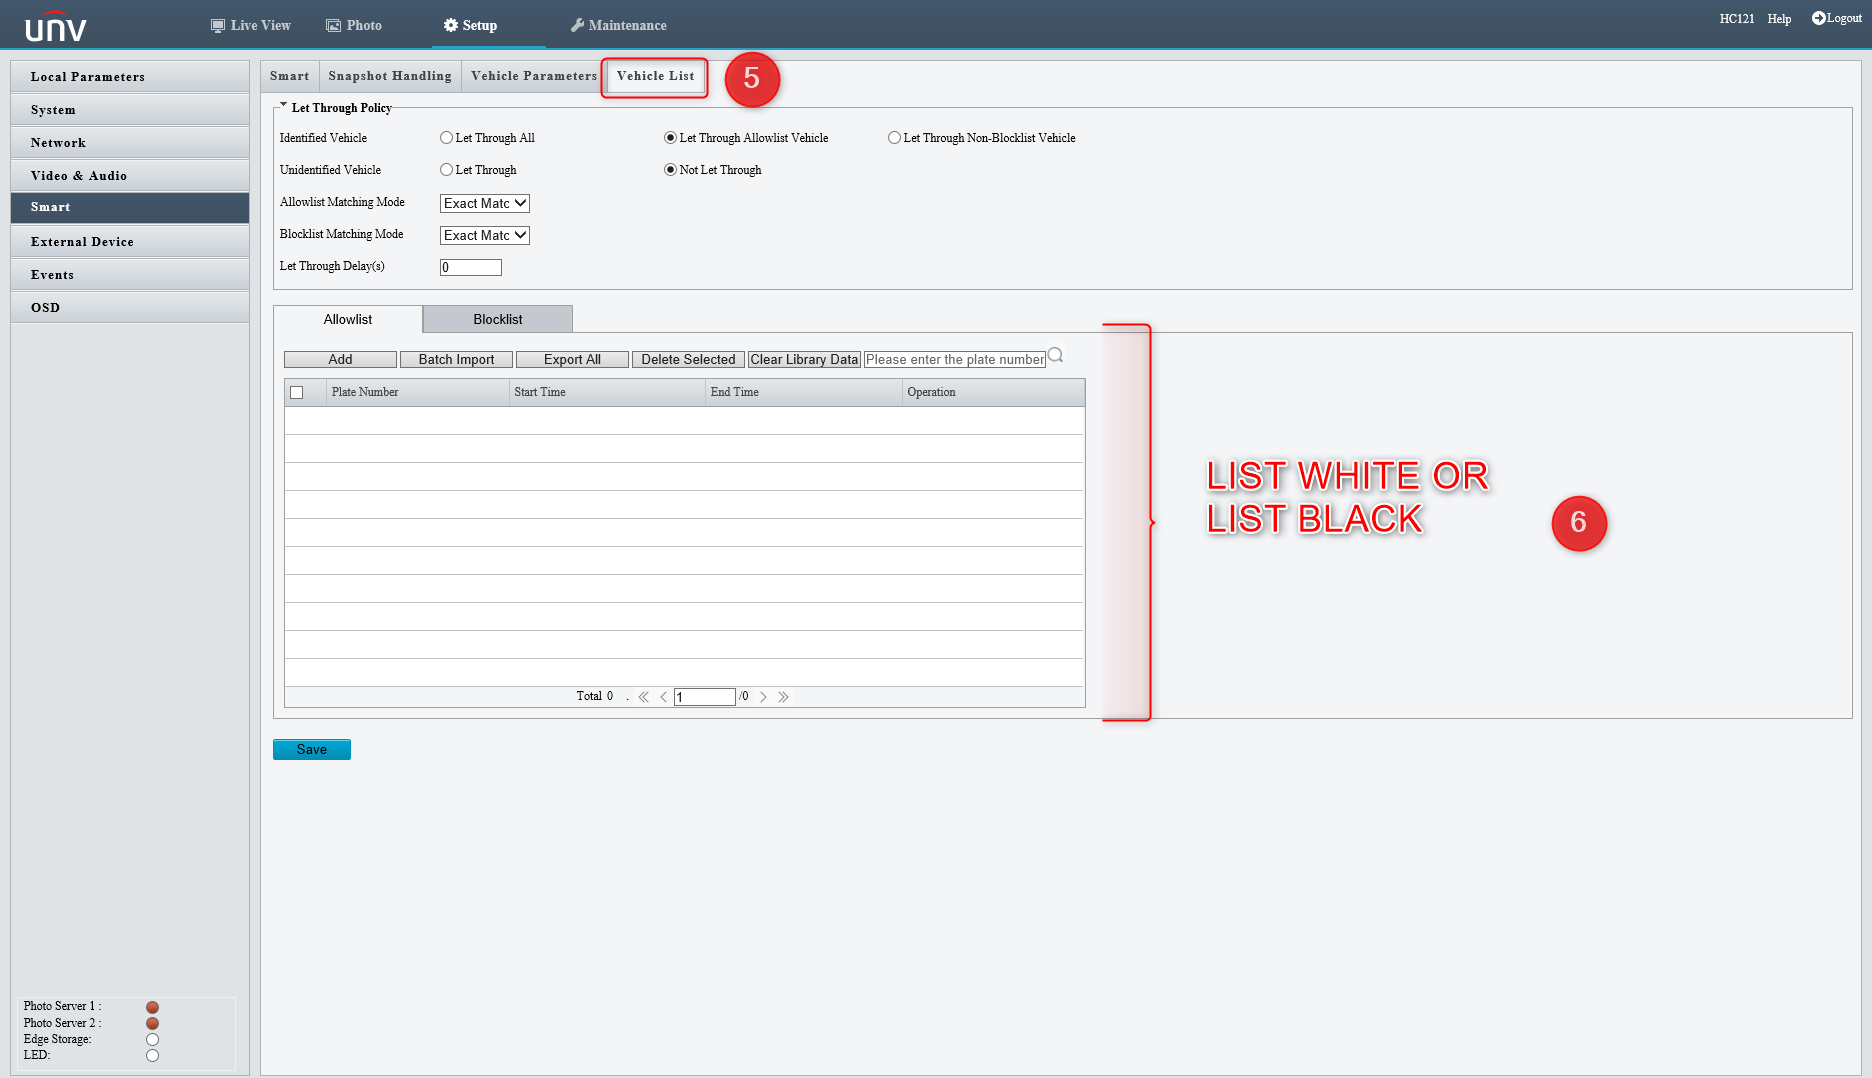Open the Vehicle Parameters tab

pos(533,75)
